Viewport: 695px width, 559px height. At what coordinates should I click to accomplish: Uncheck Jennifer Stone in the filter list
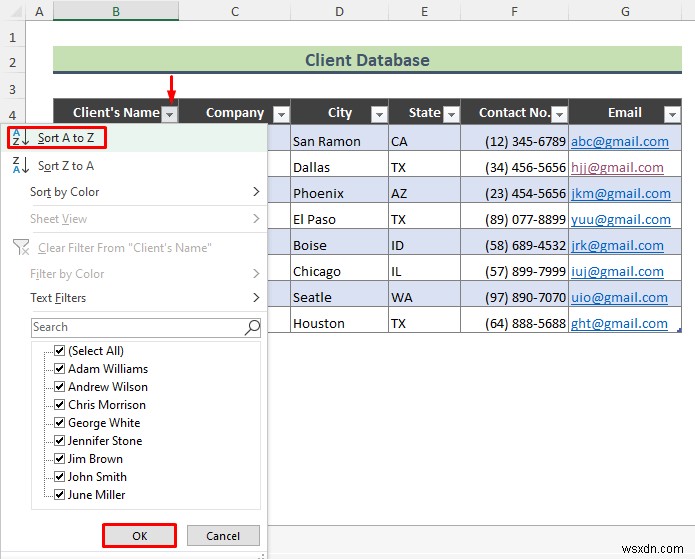59,440
